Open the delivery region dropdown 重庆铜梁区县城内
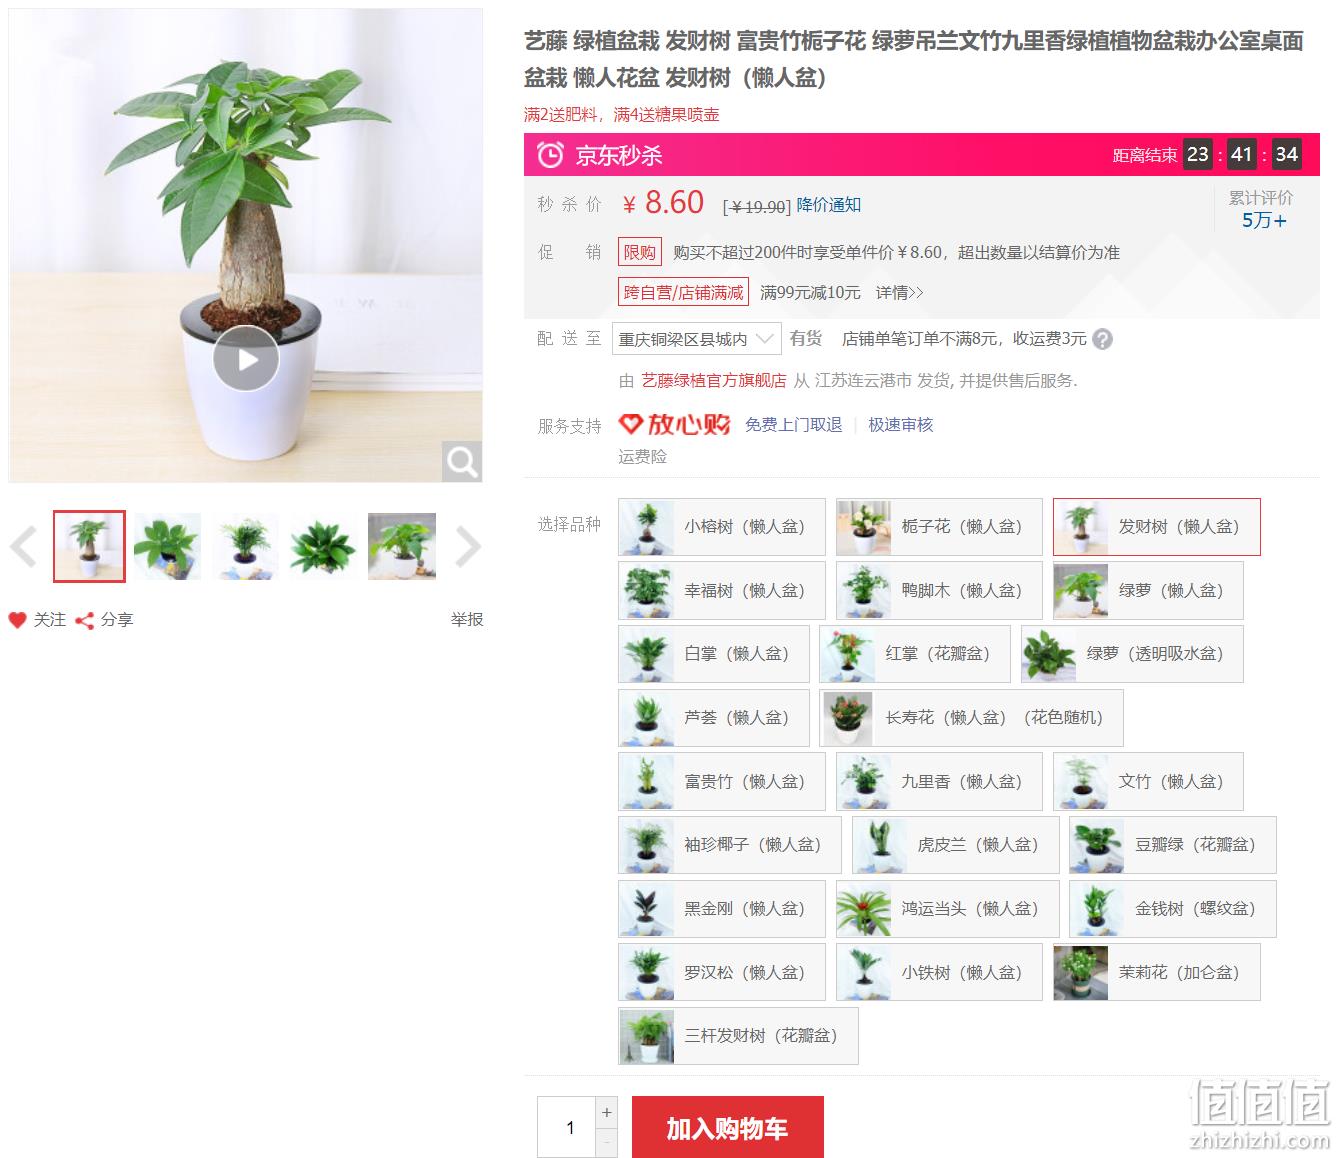This screenshot has height=1158, width=1339. coord(696,339)
